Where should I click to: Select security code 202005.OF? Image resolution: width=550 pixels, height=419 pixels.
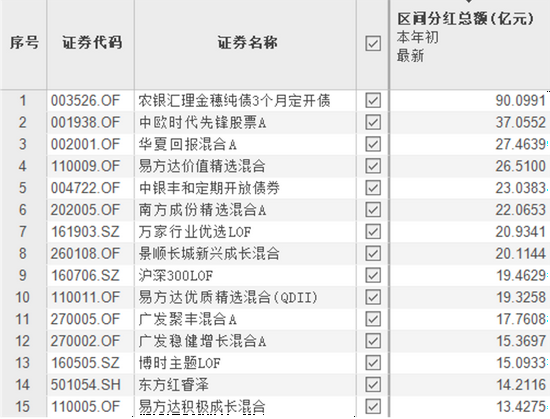click(85, 210)
